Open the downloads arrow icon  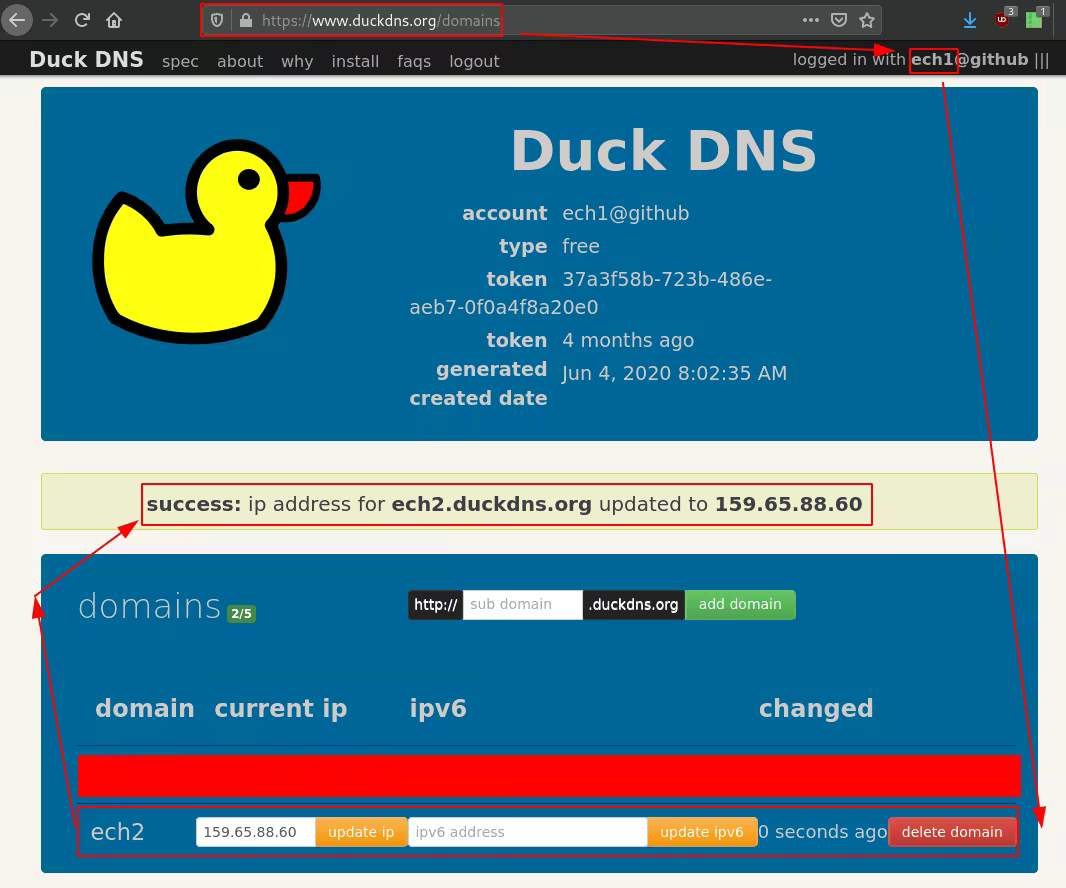point(970,20)
